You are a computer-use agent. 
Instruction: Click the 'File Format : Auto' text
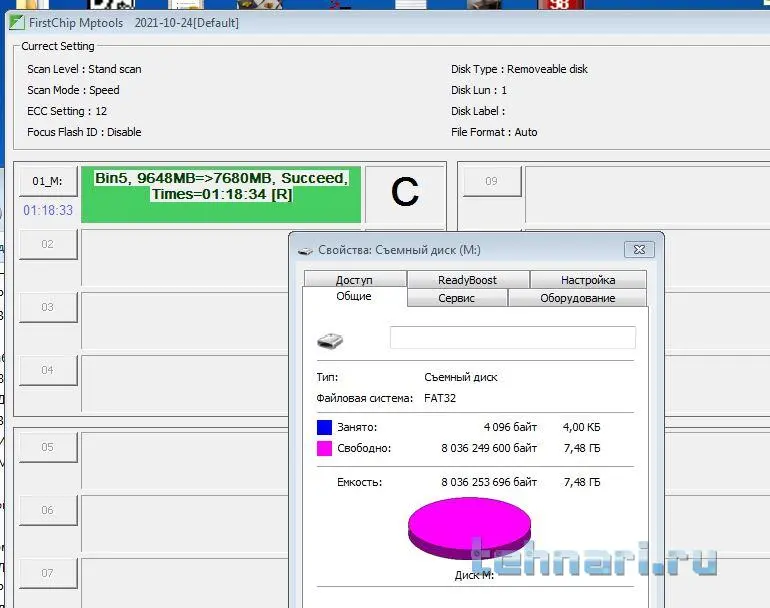coord(494,132)
